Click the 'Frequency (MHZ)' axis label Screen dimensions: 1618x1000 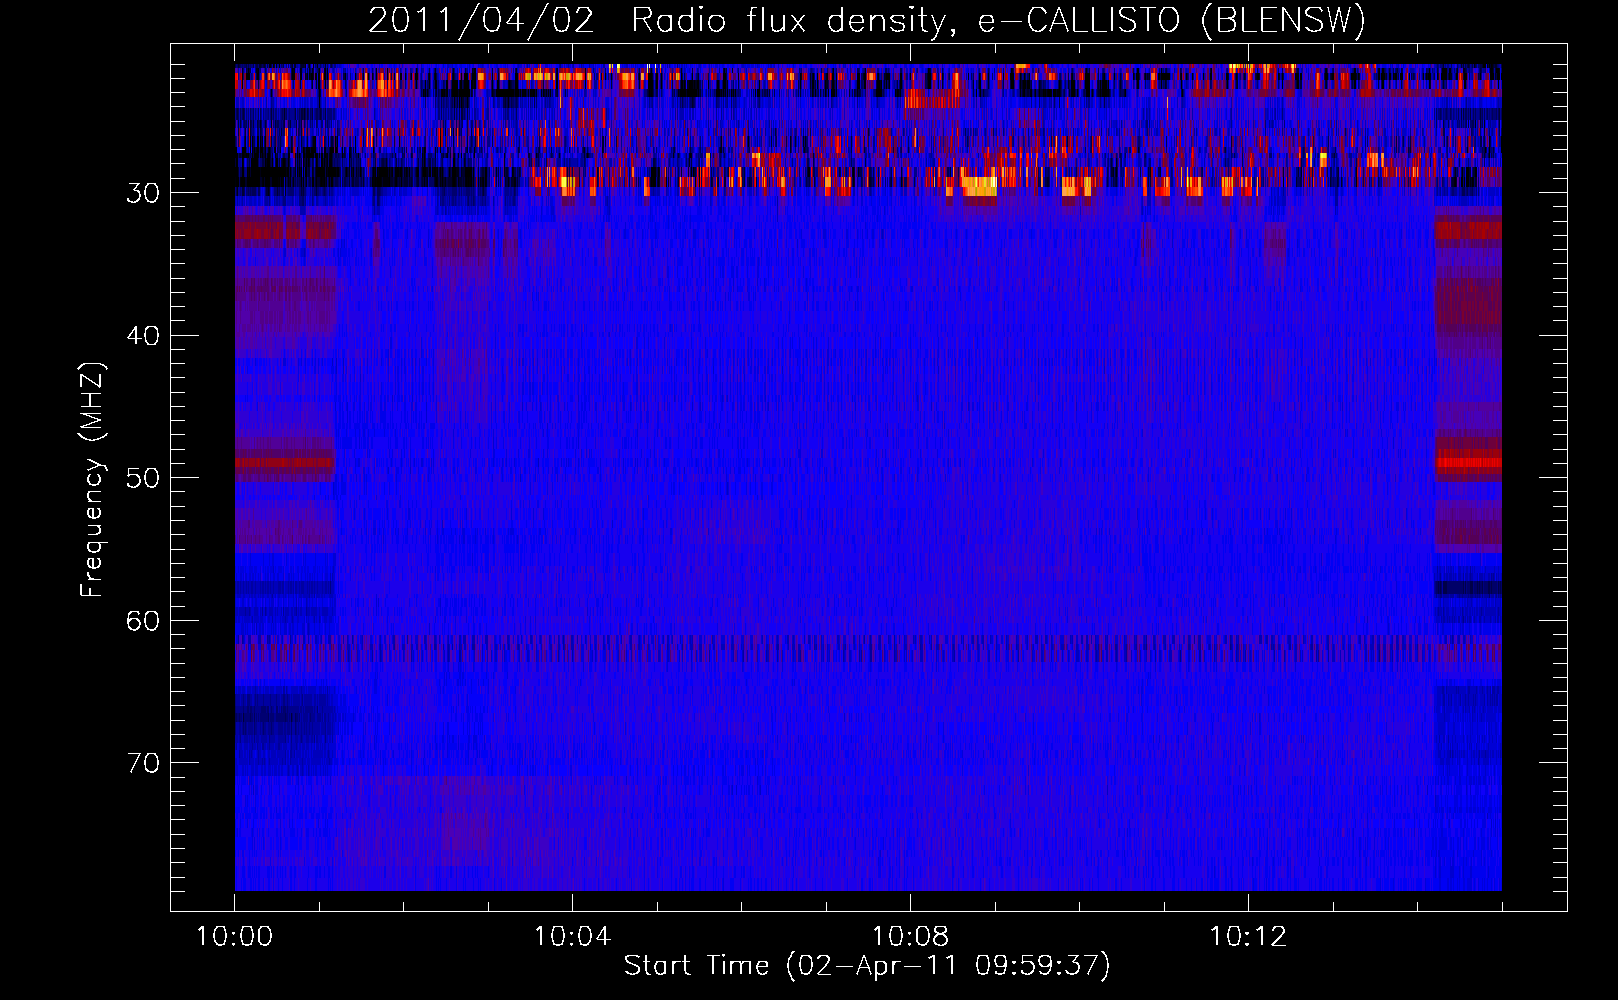tap(92, 479)
